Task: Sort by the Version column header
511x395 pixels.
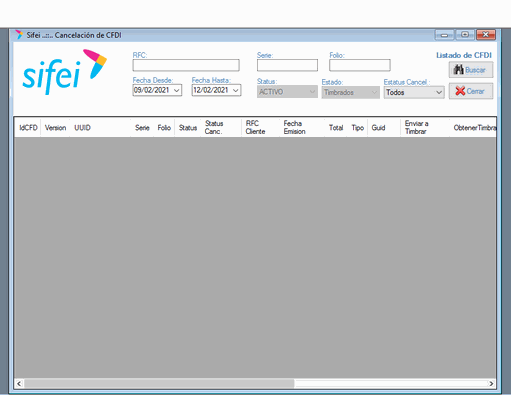Action: [x=55, y=128]
